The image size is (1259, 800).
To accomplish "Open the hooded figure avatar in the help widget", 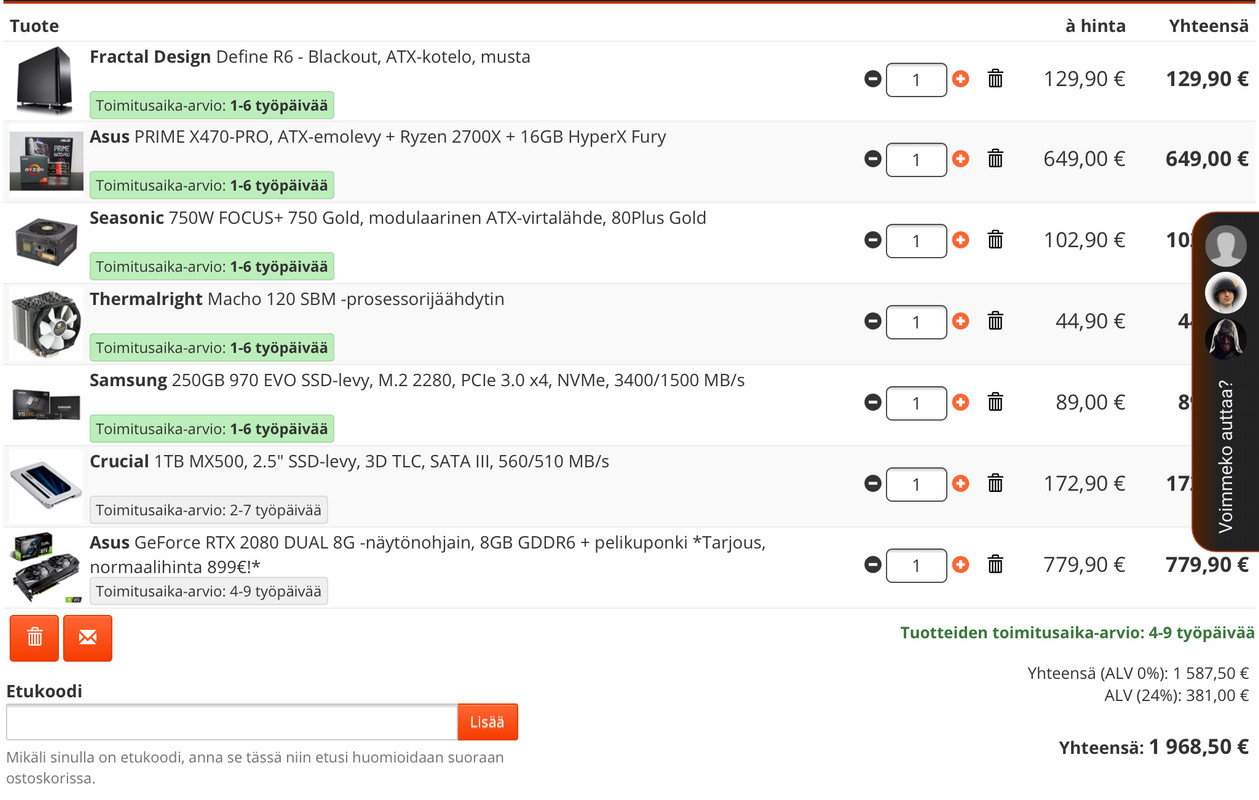I will [1225, 339].
